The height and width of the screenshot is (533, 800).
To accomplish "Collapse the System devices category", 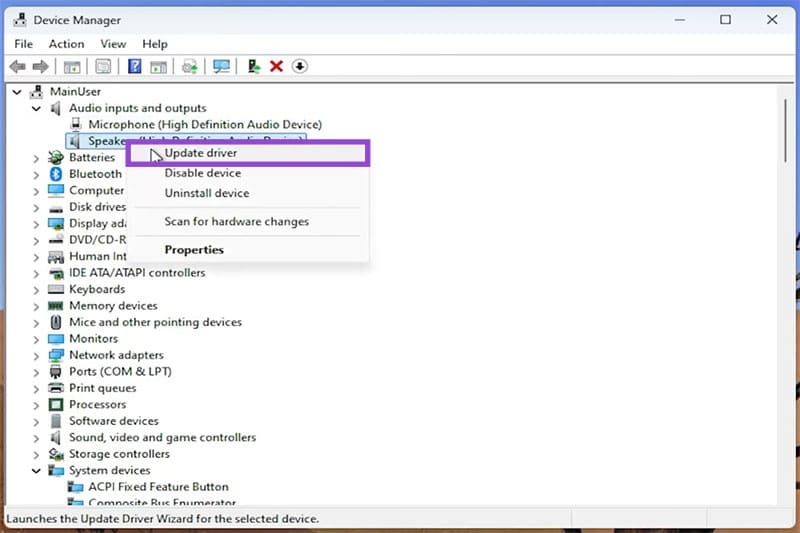I will coord(36,470).
